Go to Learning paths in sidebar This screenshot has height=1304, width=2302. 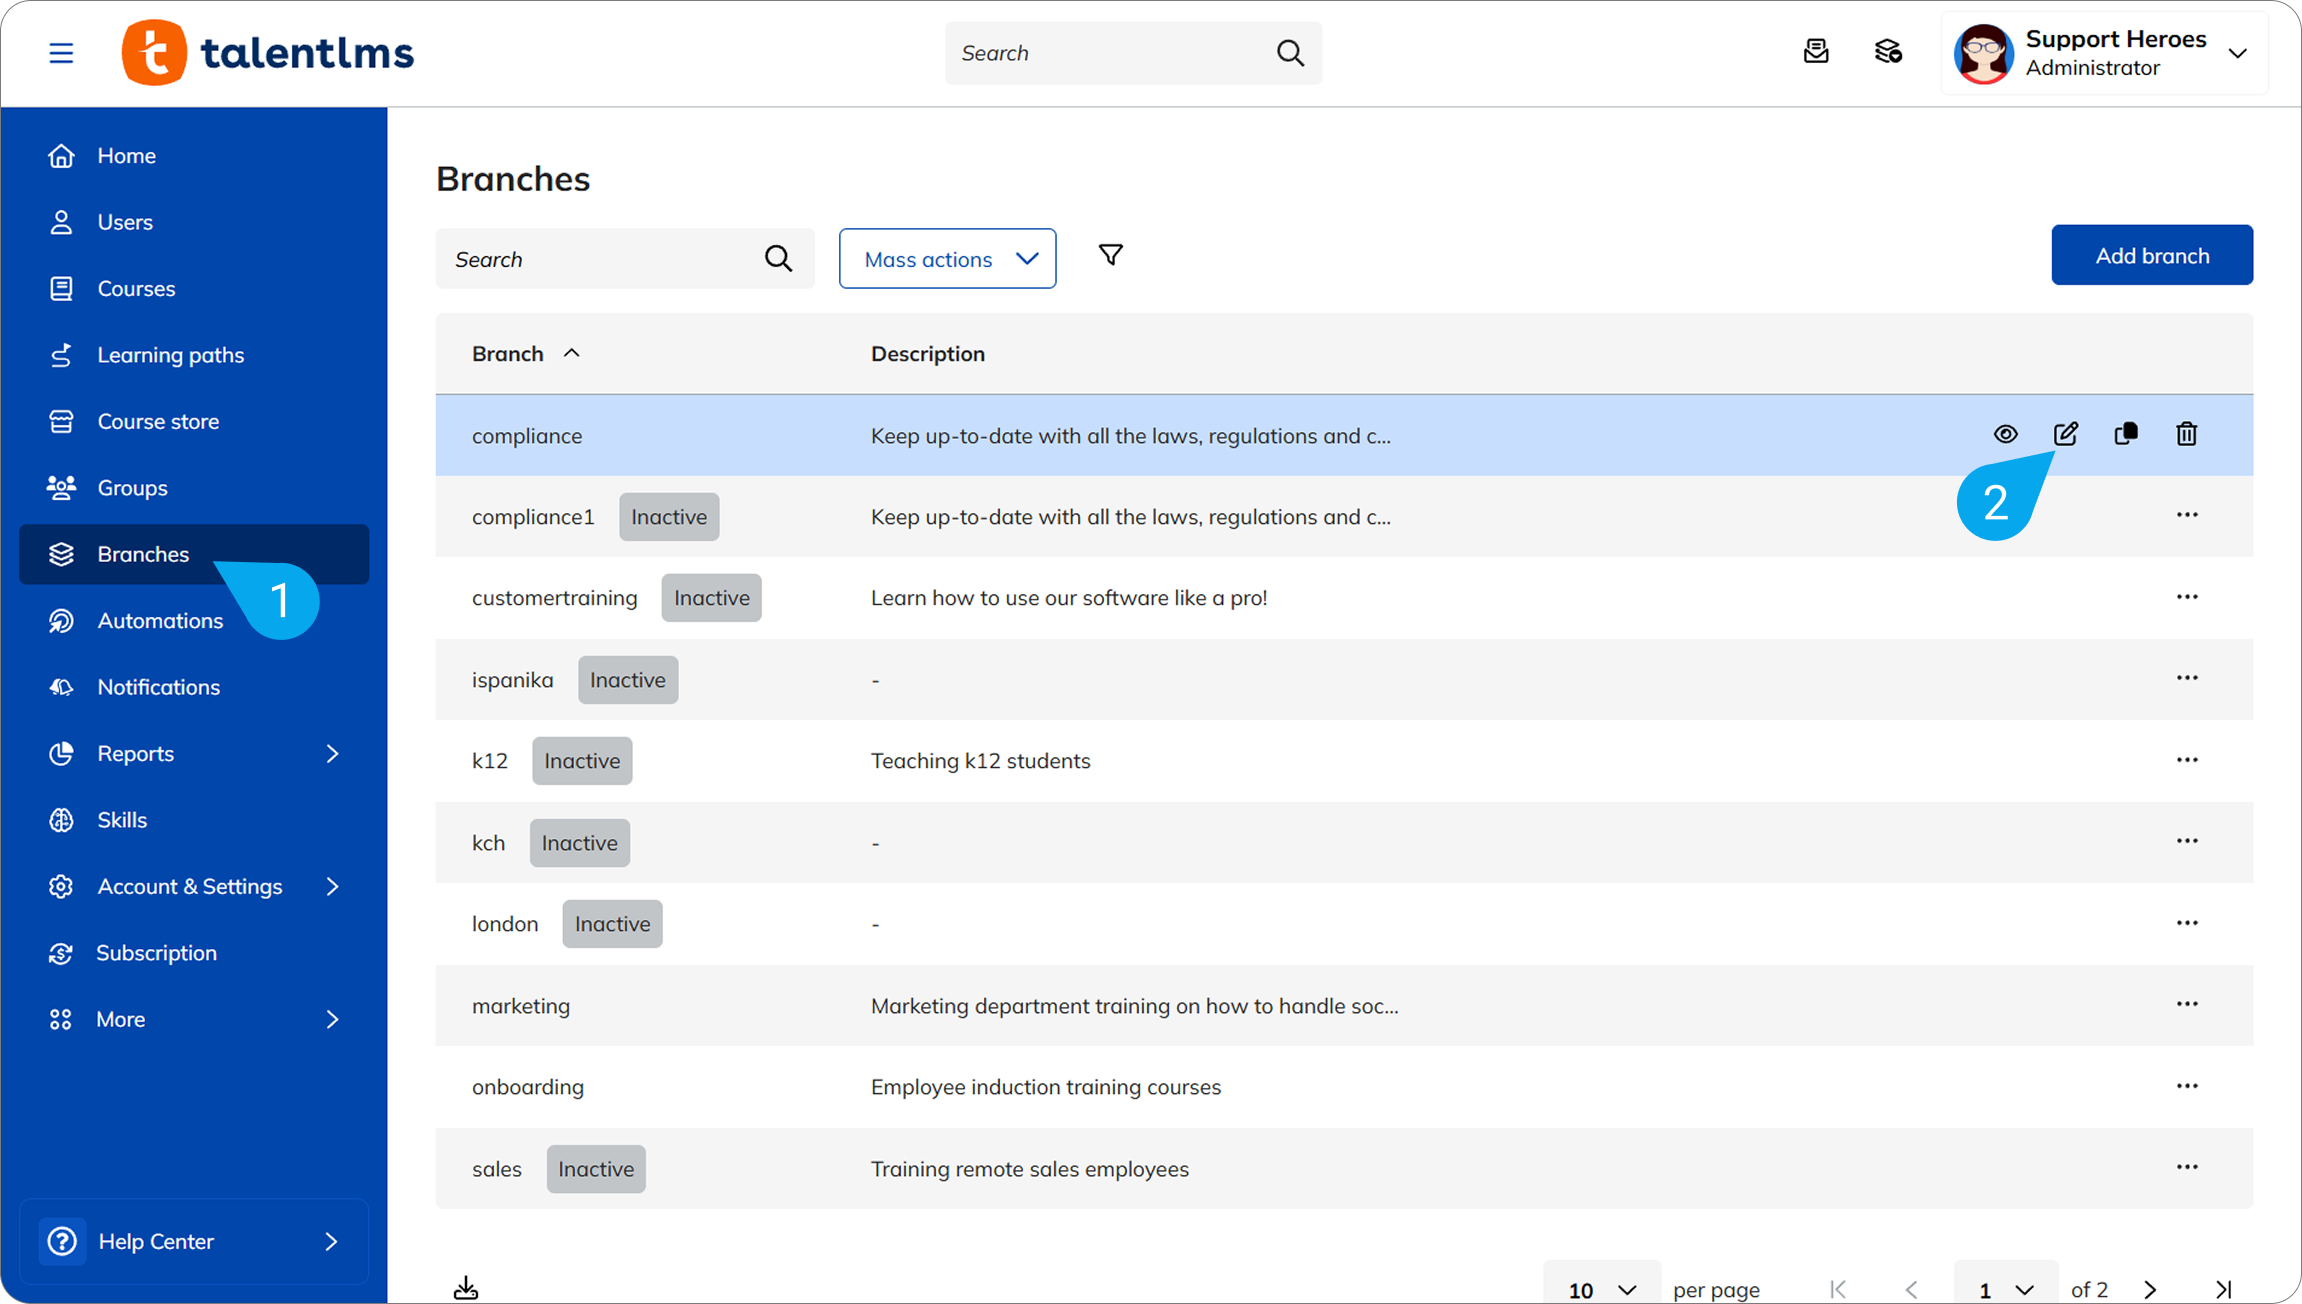pos(170,355)
